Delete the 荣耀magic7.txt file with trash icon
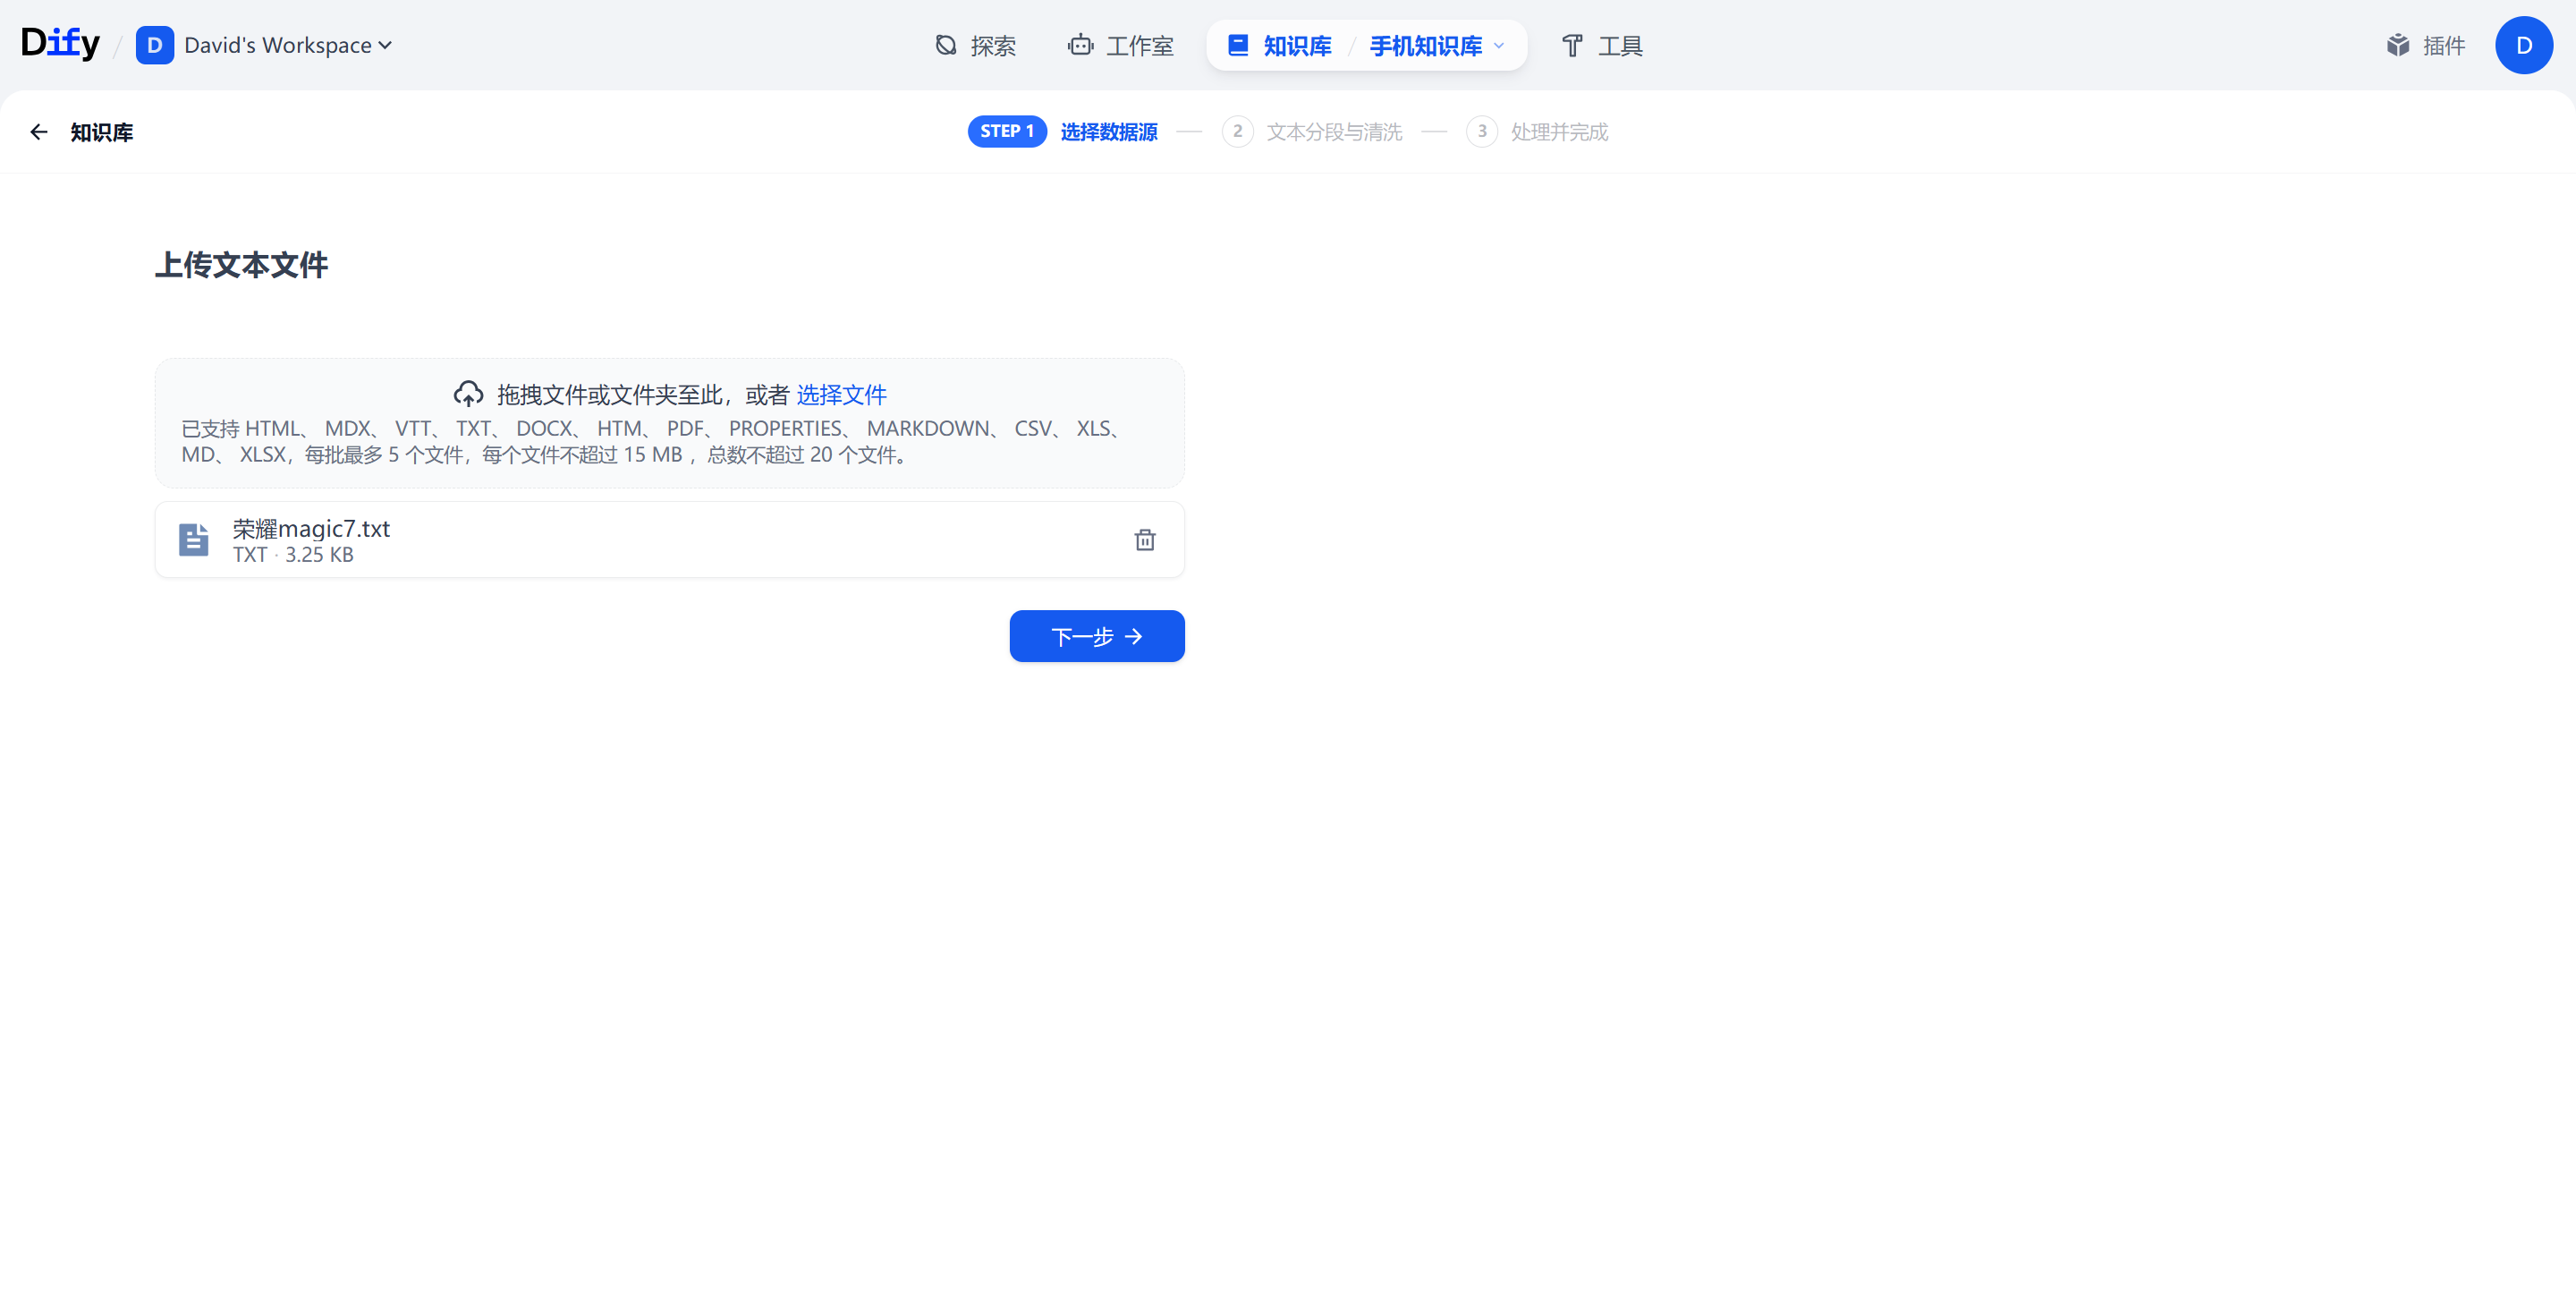 [x=1144, y=540]
